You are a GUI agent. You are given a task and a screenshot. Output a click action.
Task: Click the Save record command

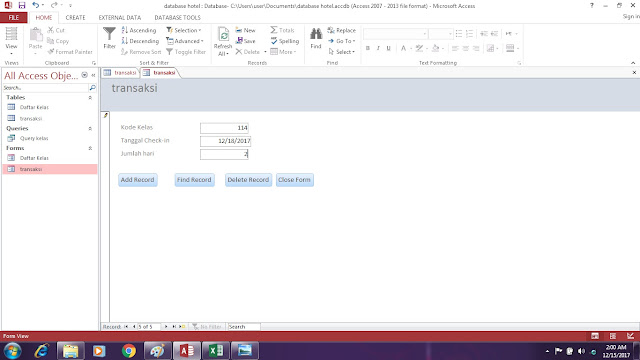point(245,41)
